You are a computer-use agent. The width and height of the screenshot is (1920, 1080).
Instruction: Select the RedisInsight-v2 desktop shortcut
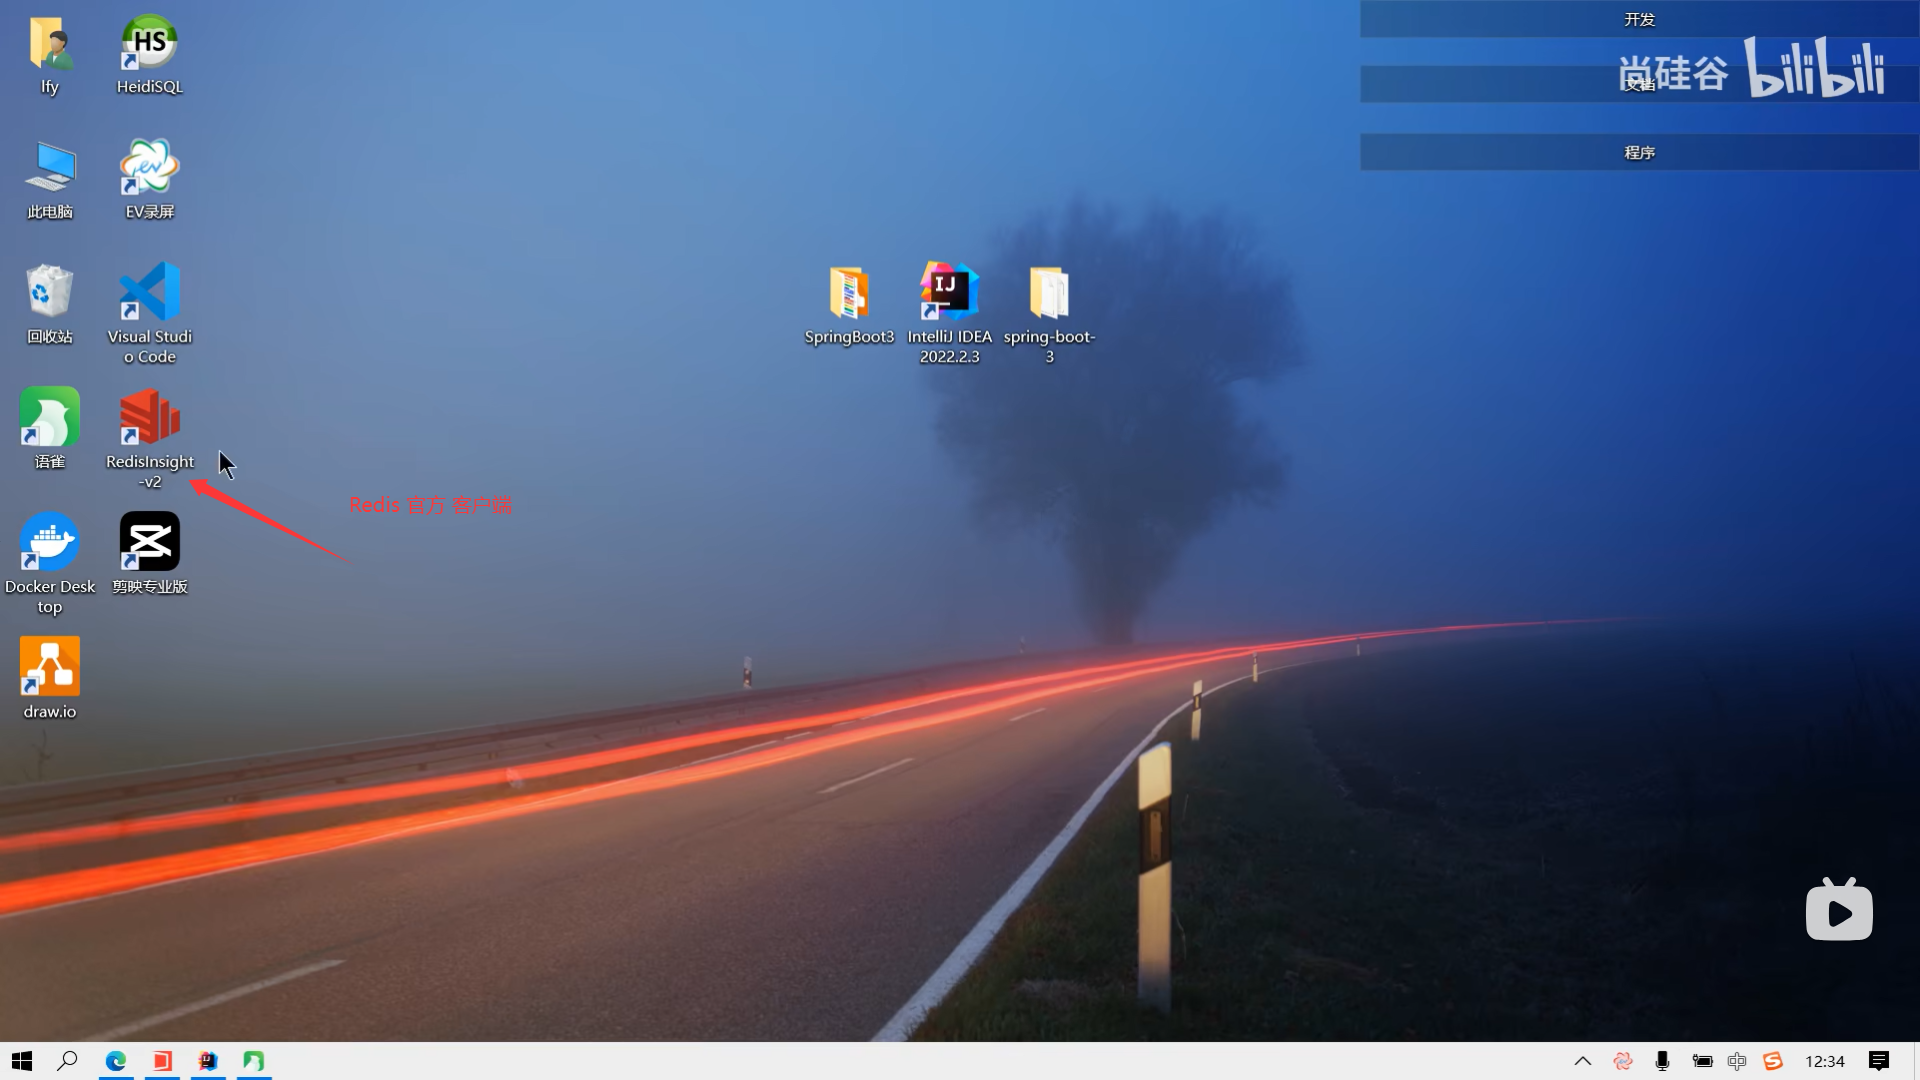tap(150, 418)
